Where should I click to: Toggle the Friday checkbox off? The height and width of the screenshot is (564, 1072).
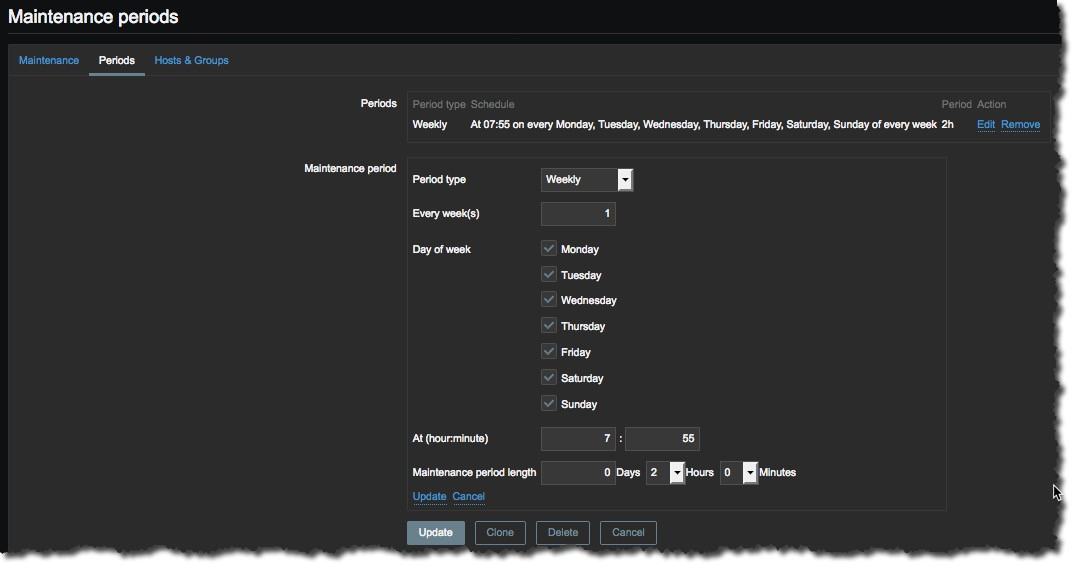point(549,352)
